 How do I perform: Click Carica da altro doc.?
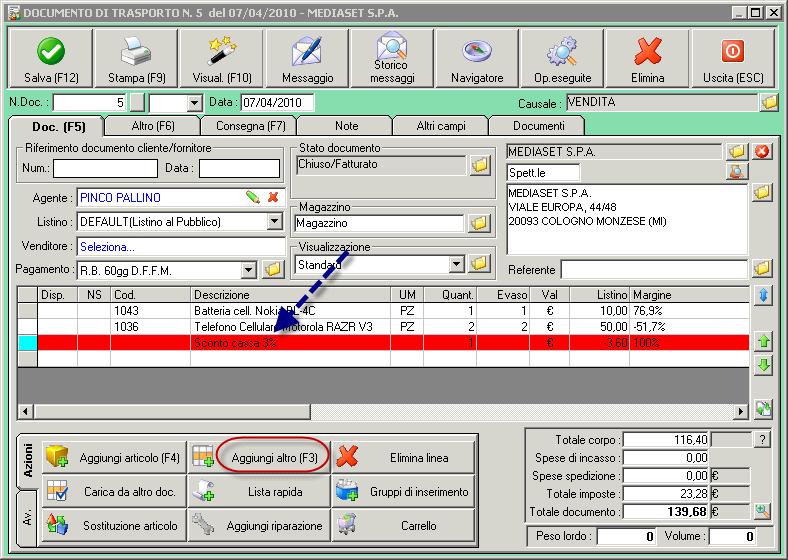pyautogui.click(x=114, y=492)
